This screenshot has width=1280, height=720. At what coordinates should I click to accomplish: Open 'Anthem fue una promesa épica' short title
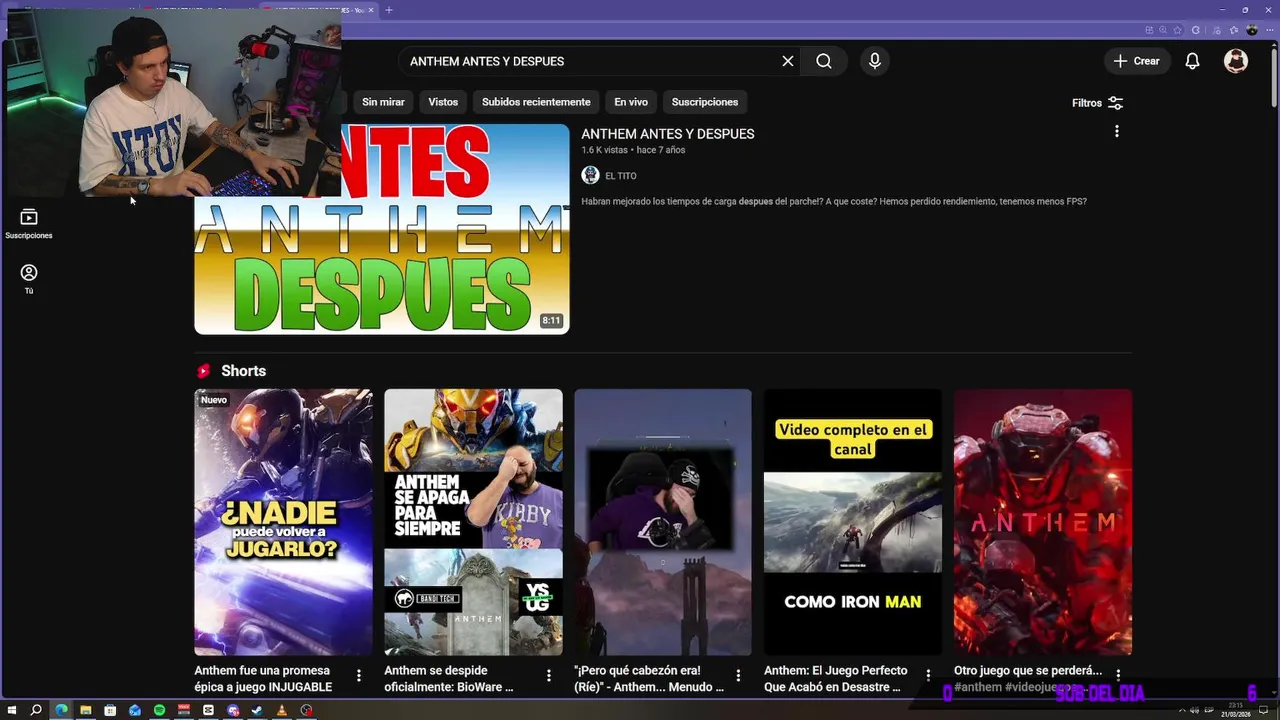pos(263,679)
